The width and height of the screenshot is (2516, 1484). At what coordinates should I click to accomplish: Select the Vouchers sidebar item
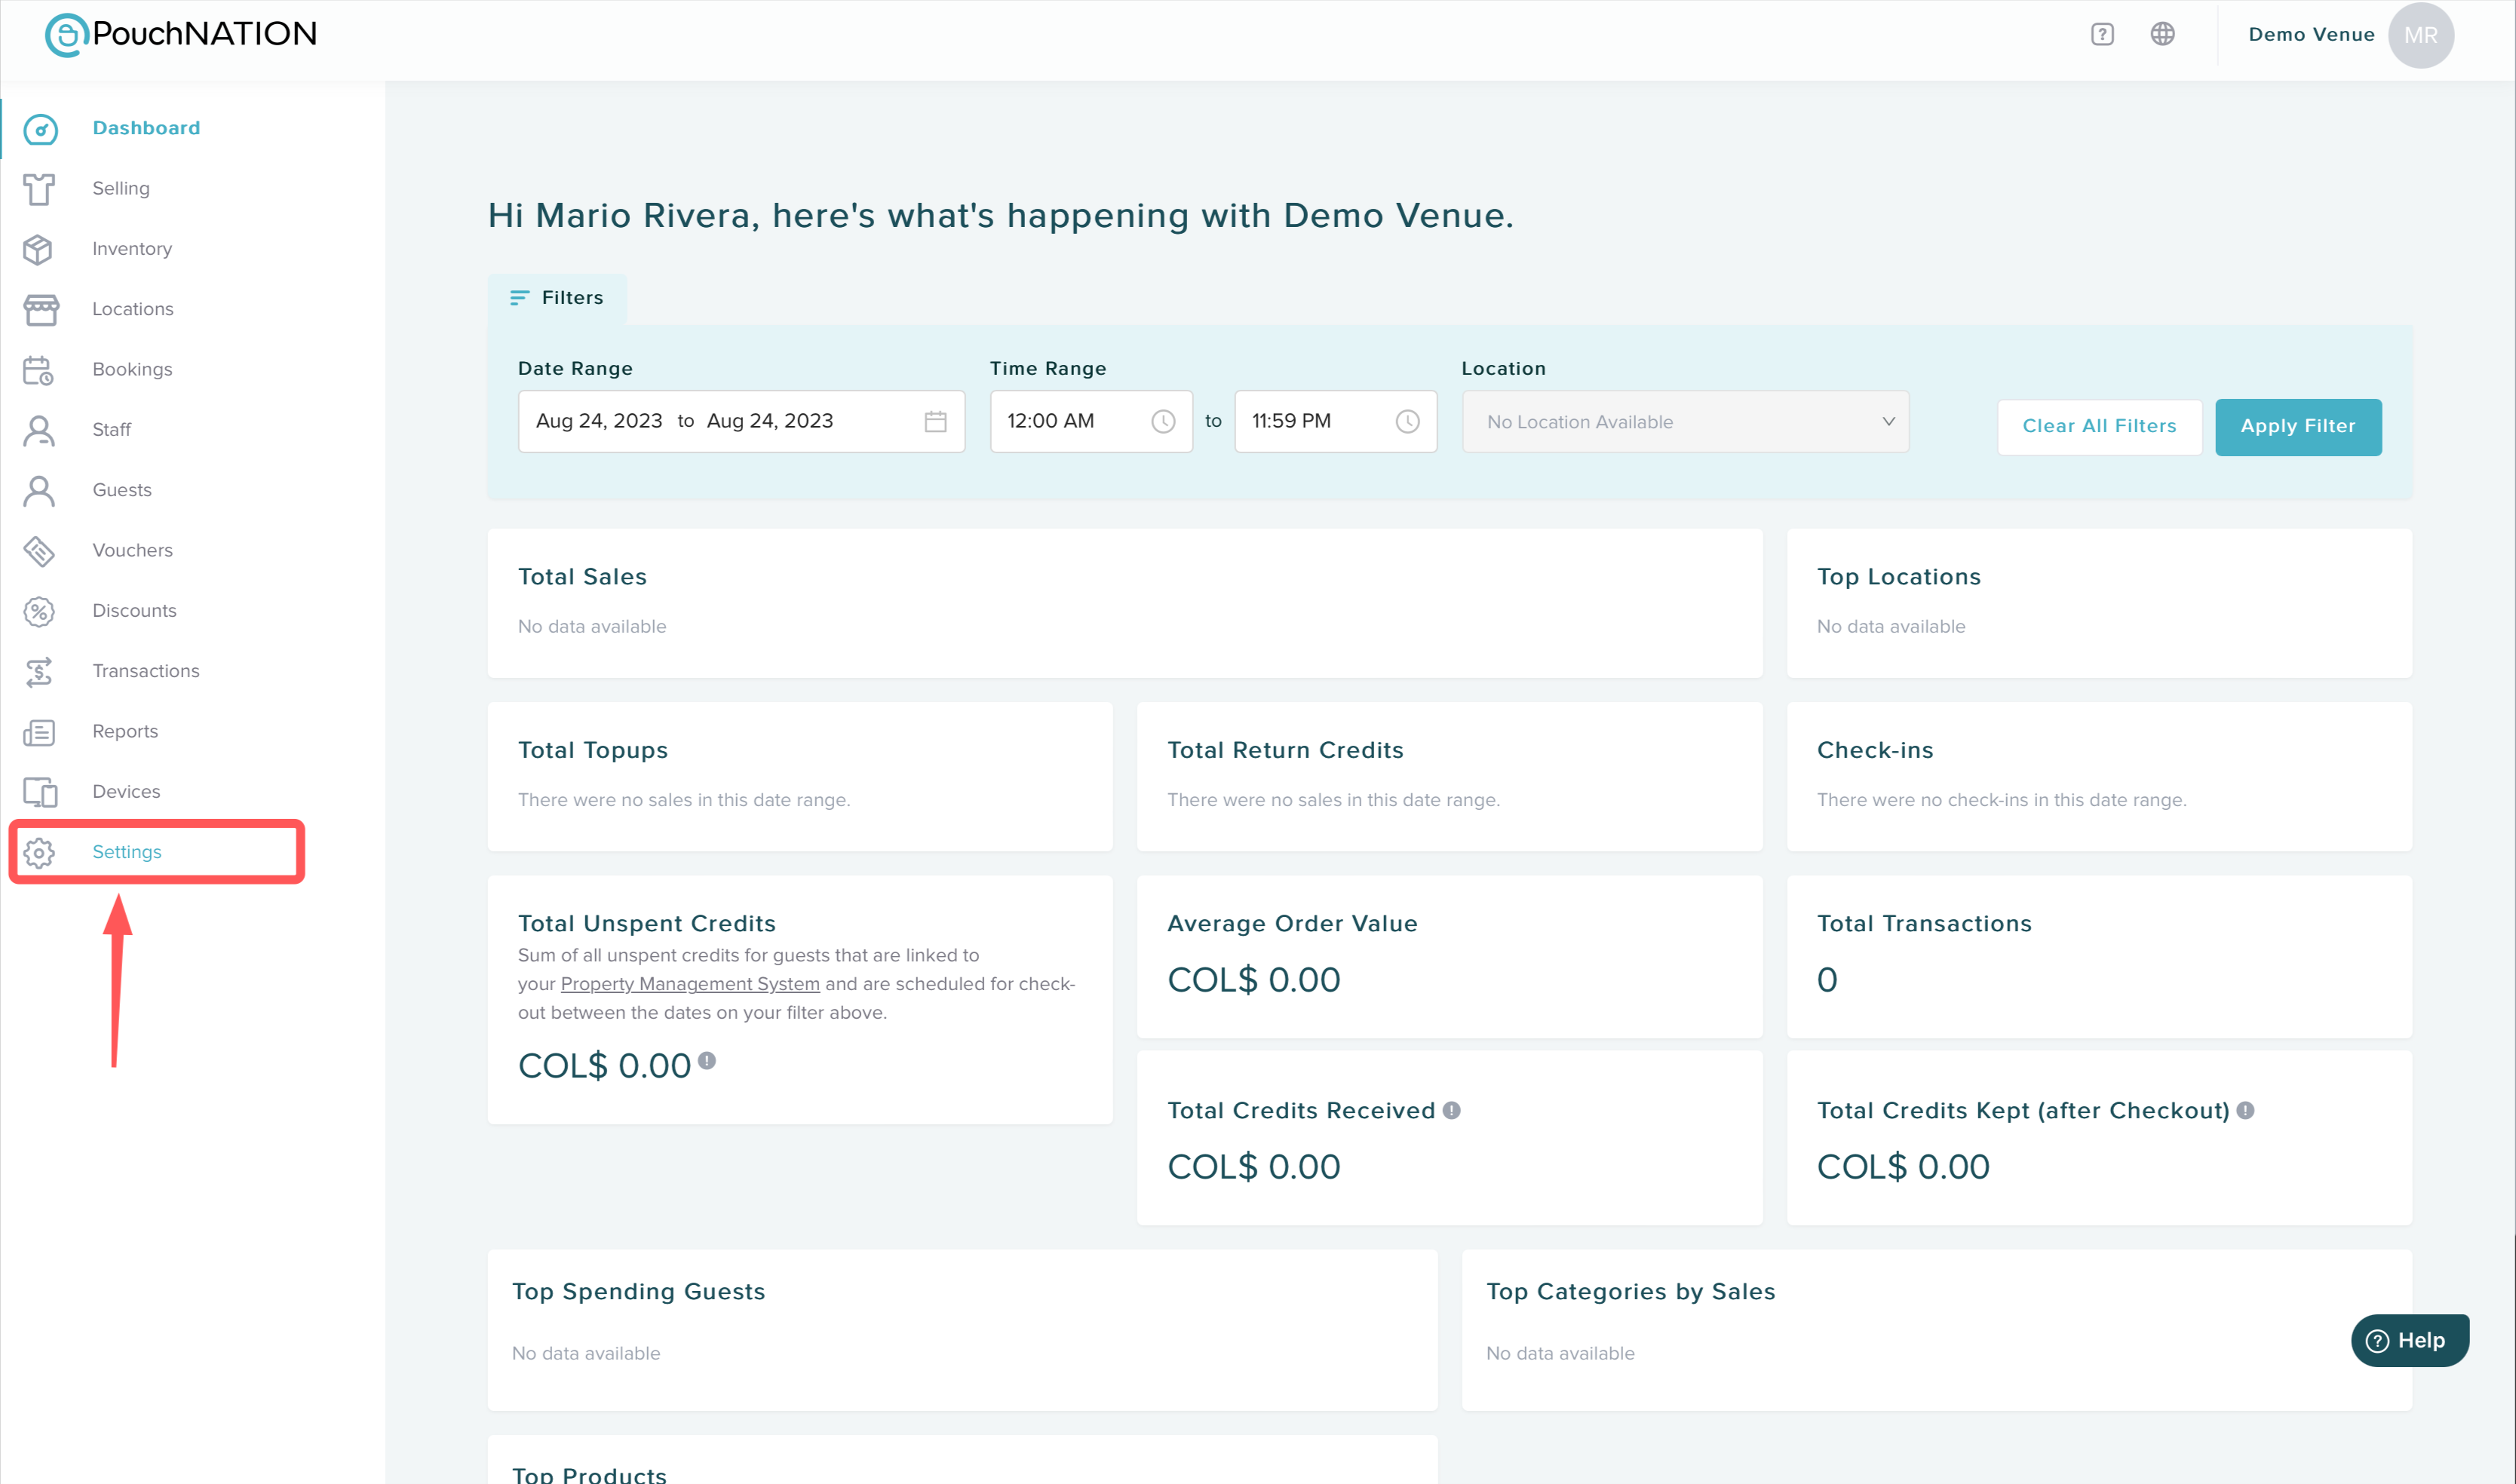point(132,550)
